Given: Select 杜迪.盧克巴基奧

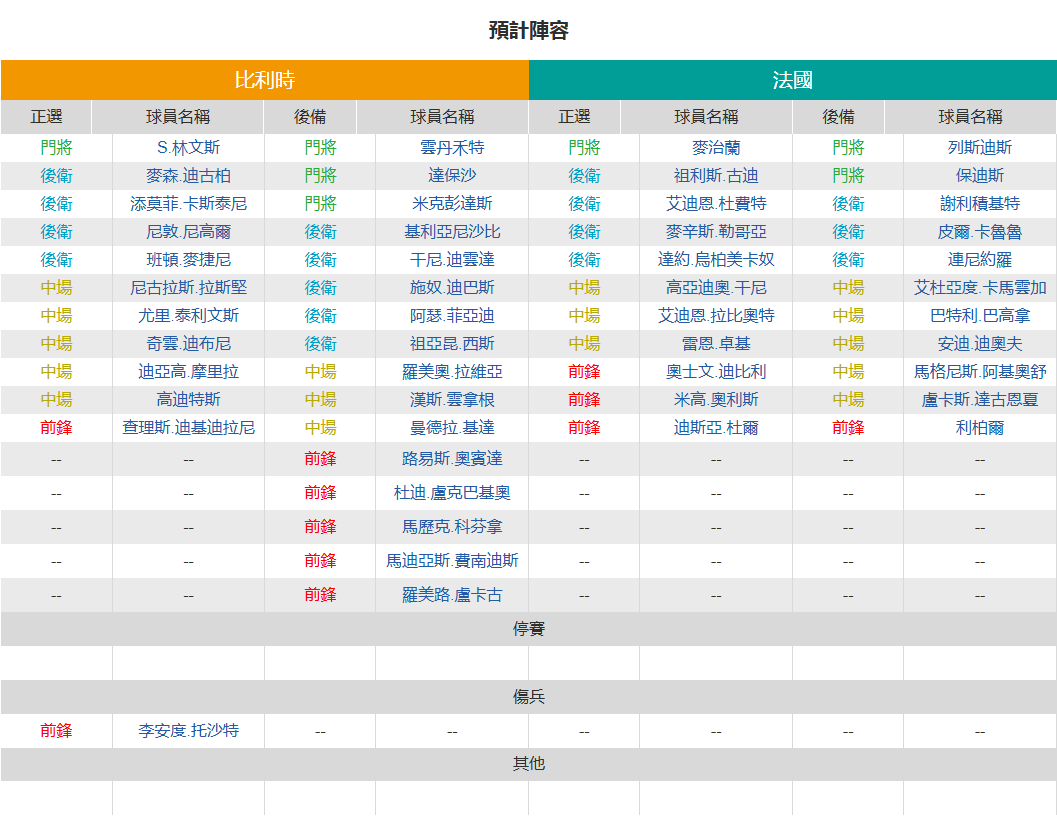Looking at the screenshot, I should (x=452, y=493).
